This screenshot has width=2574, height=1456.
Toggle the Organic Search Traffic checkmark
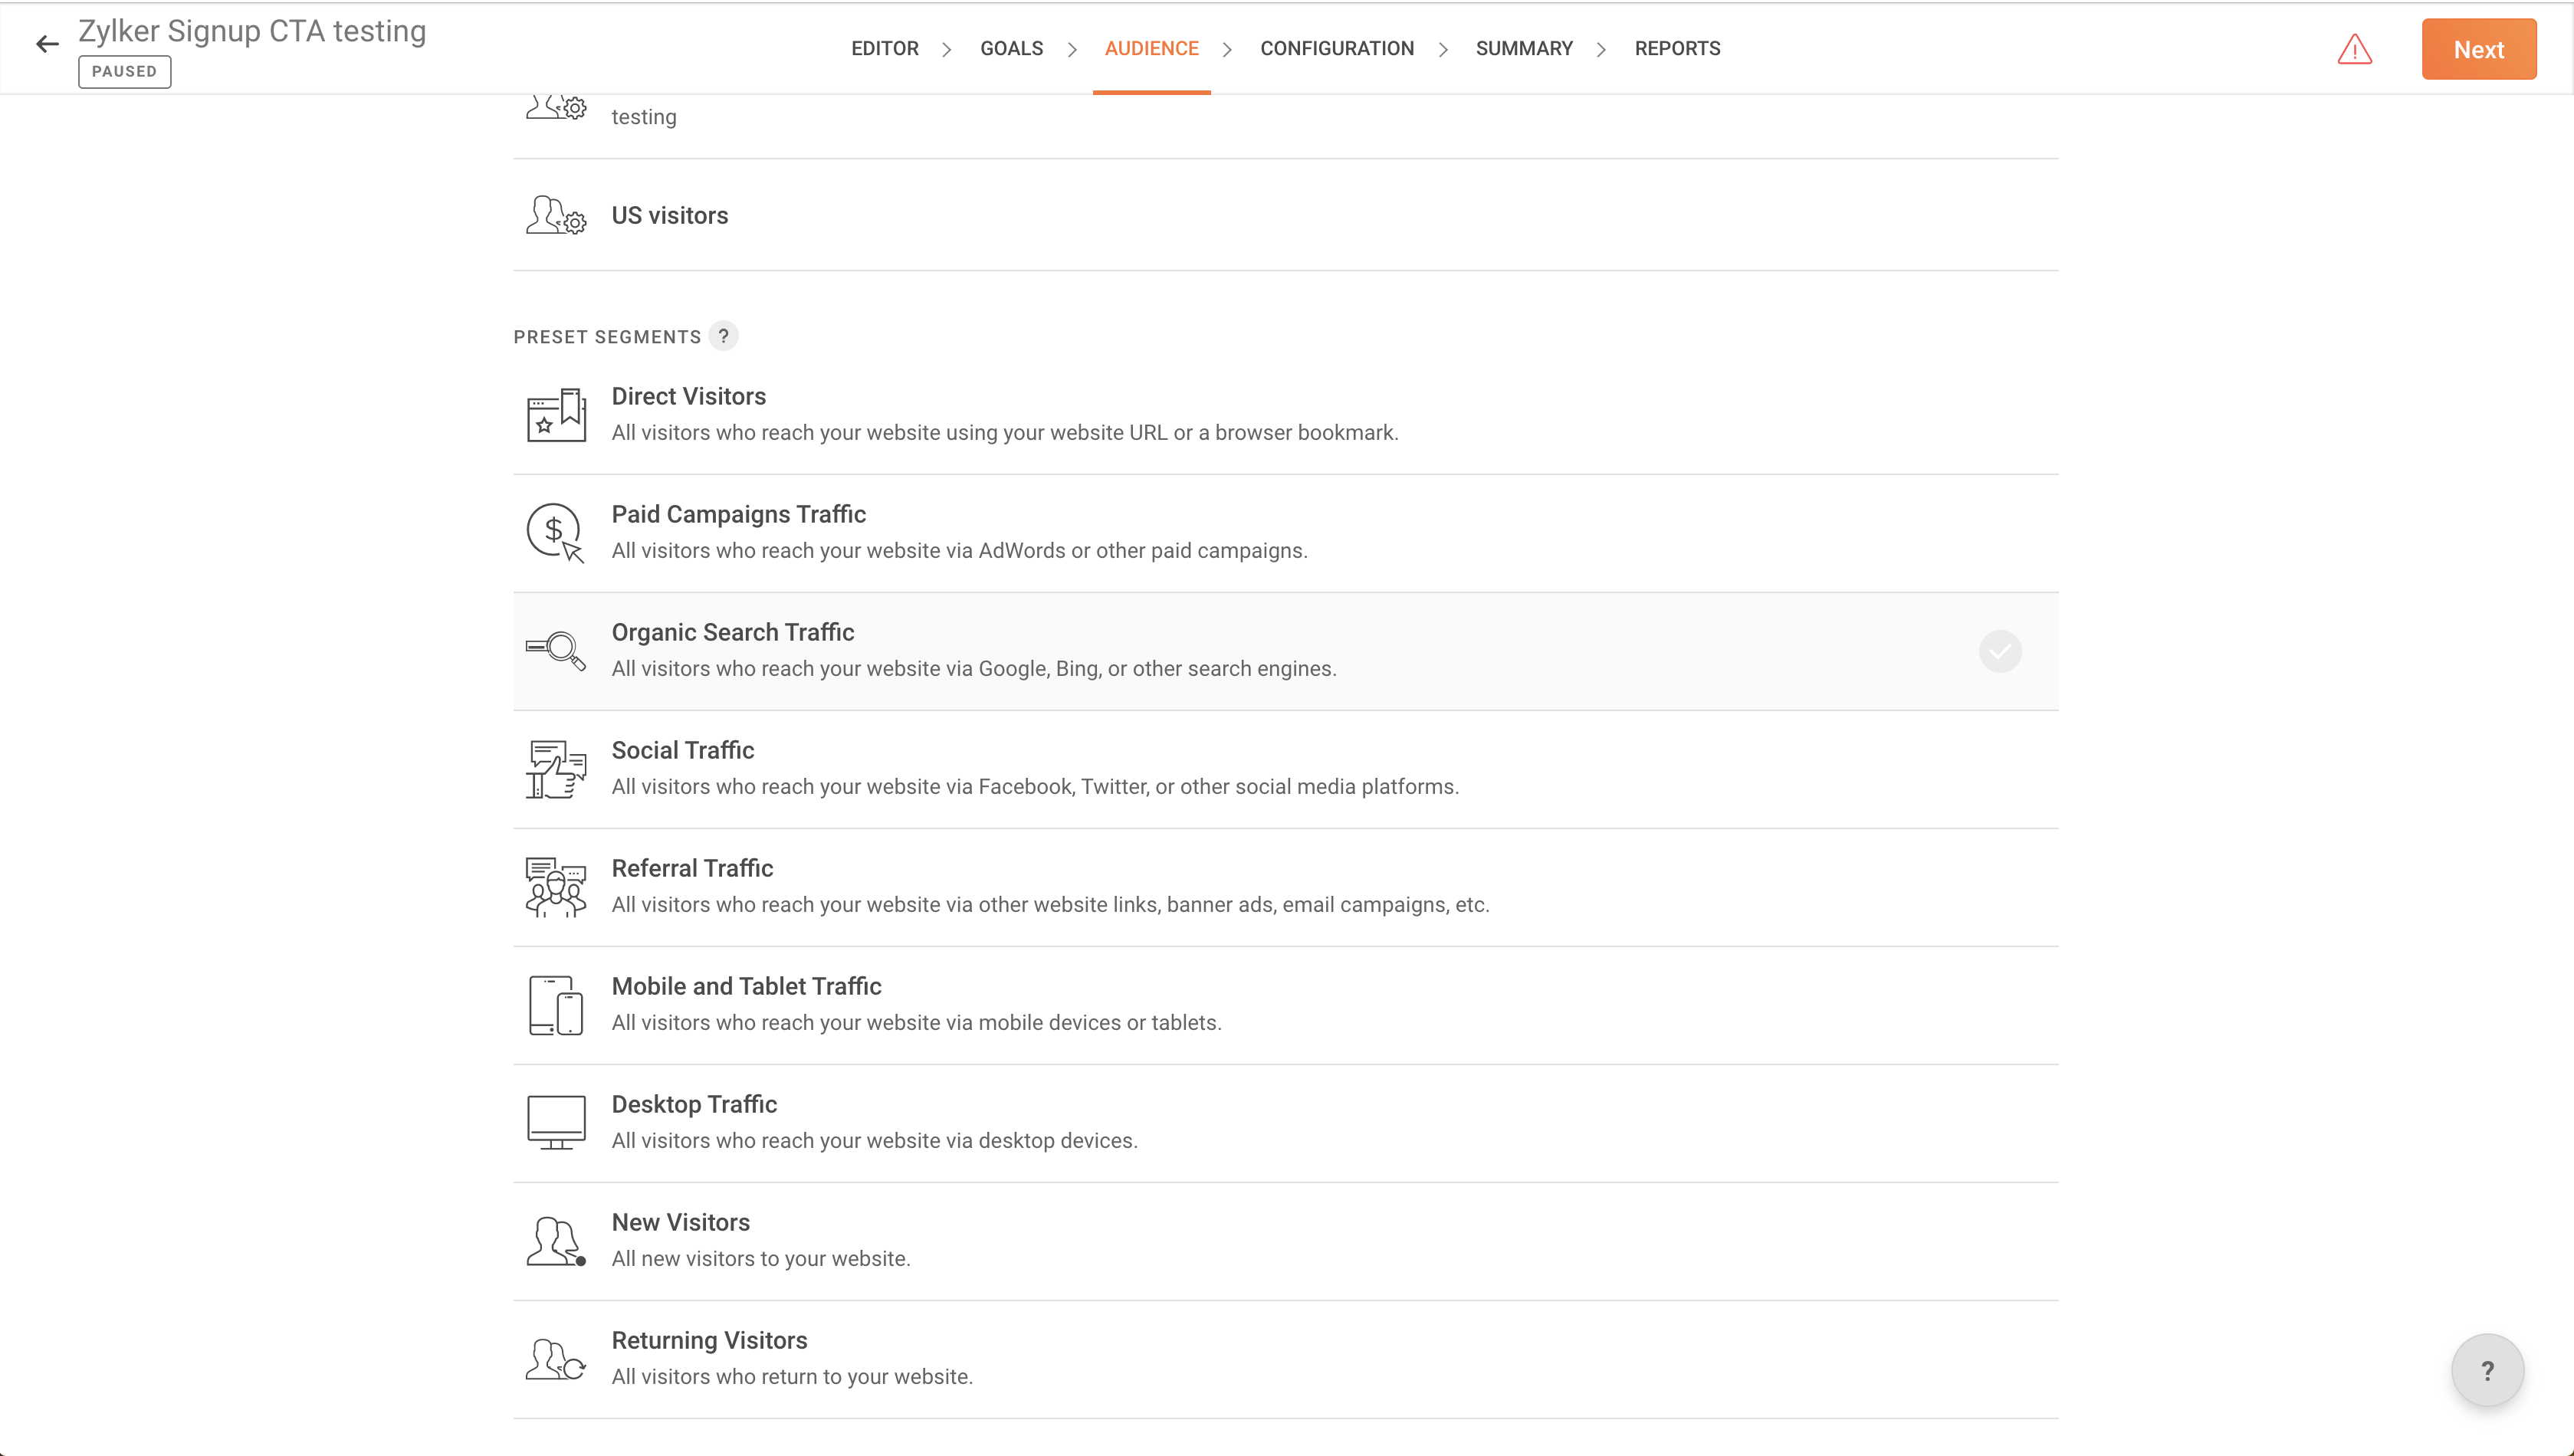pos(2000,652)
